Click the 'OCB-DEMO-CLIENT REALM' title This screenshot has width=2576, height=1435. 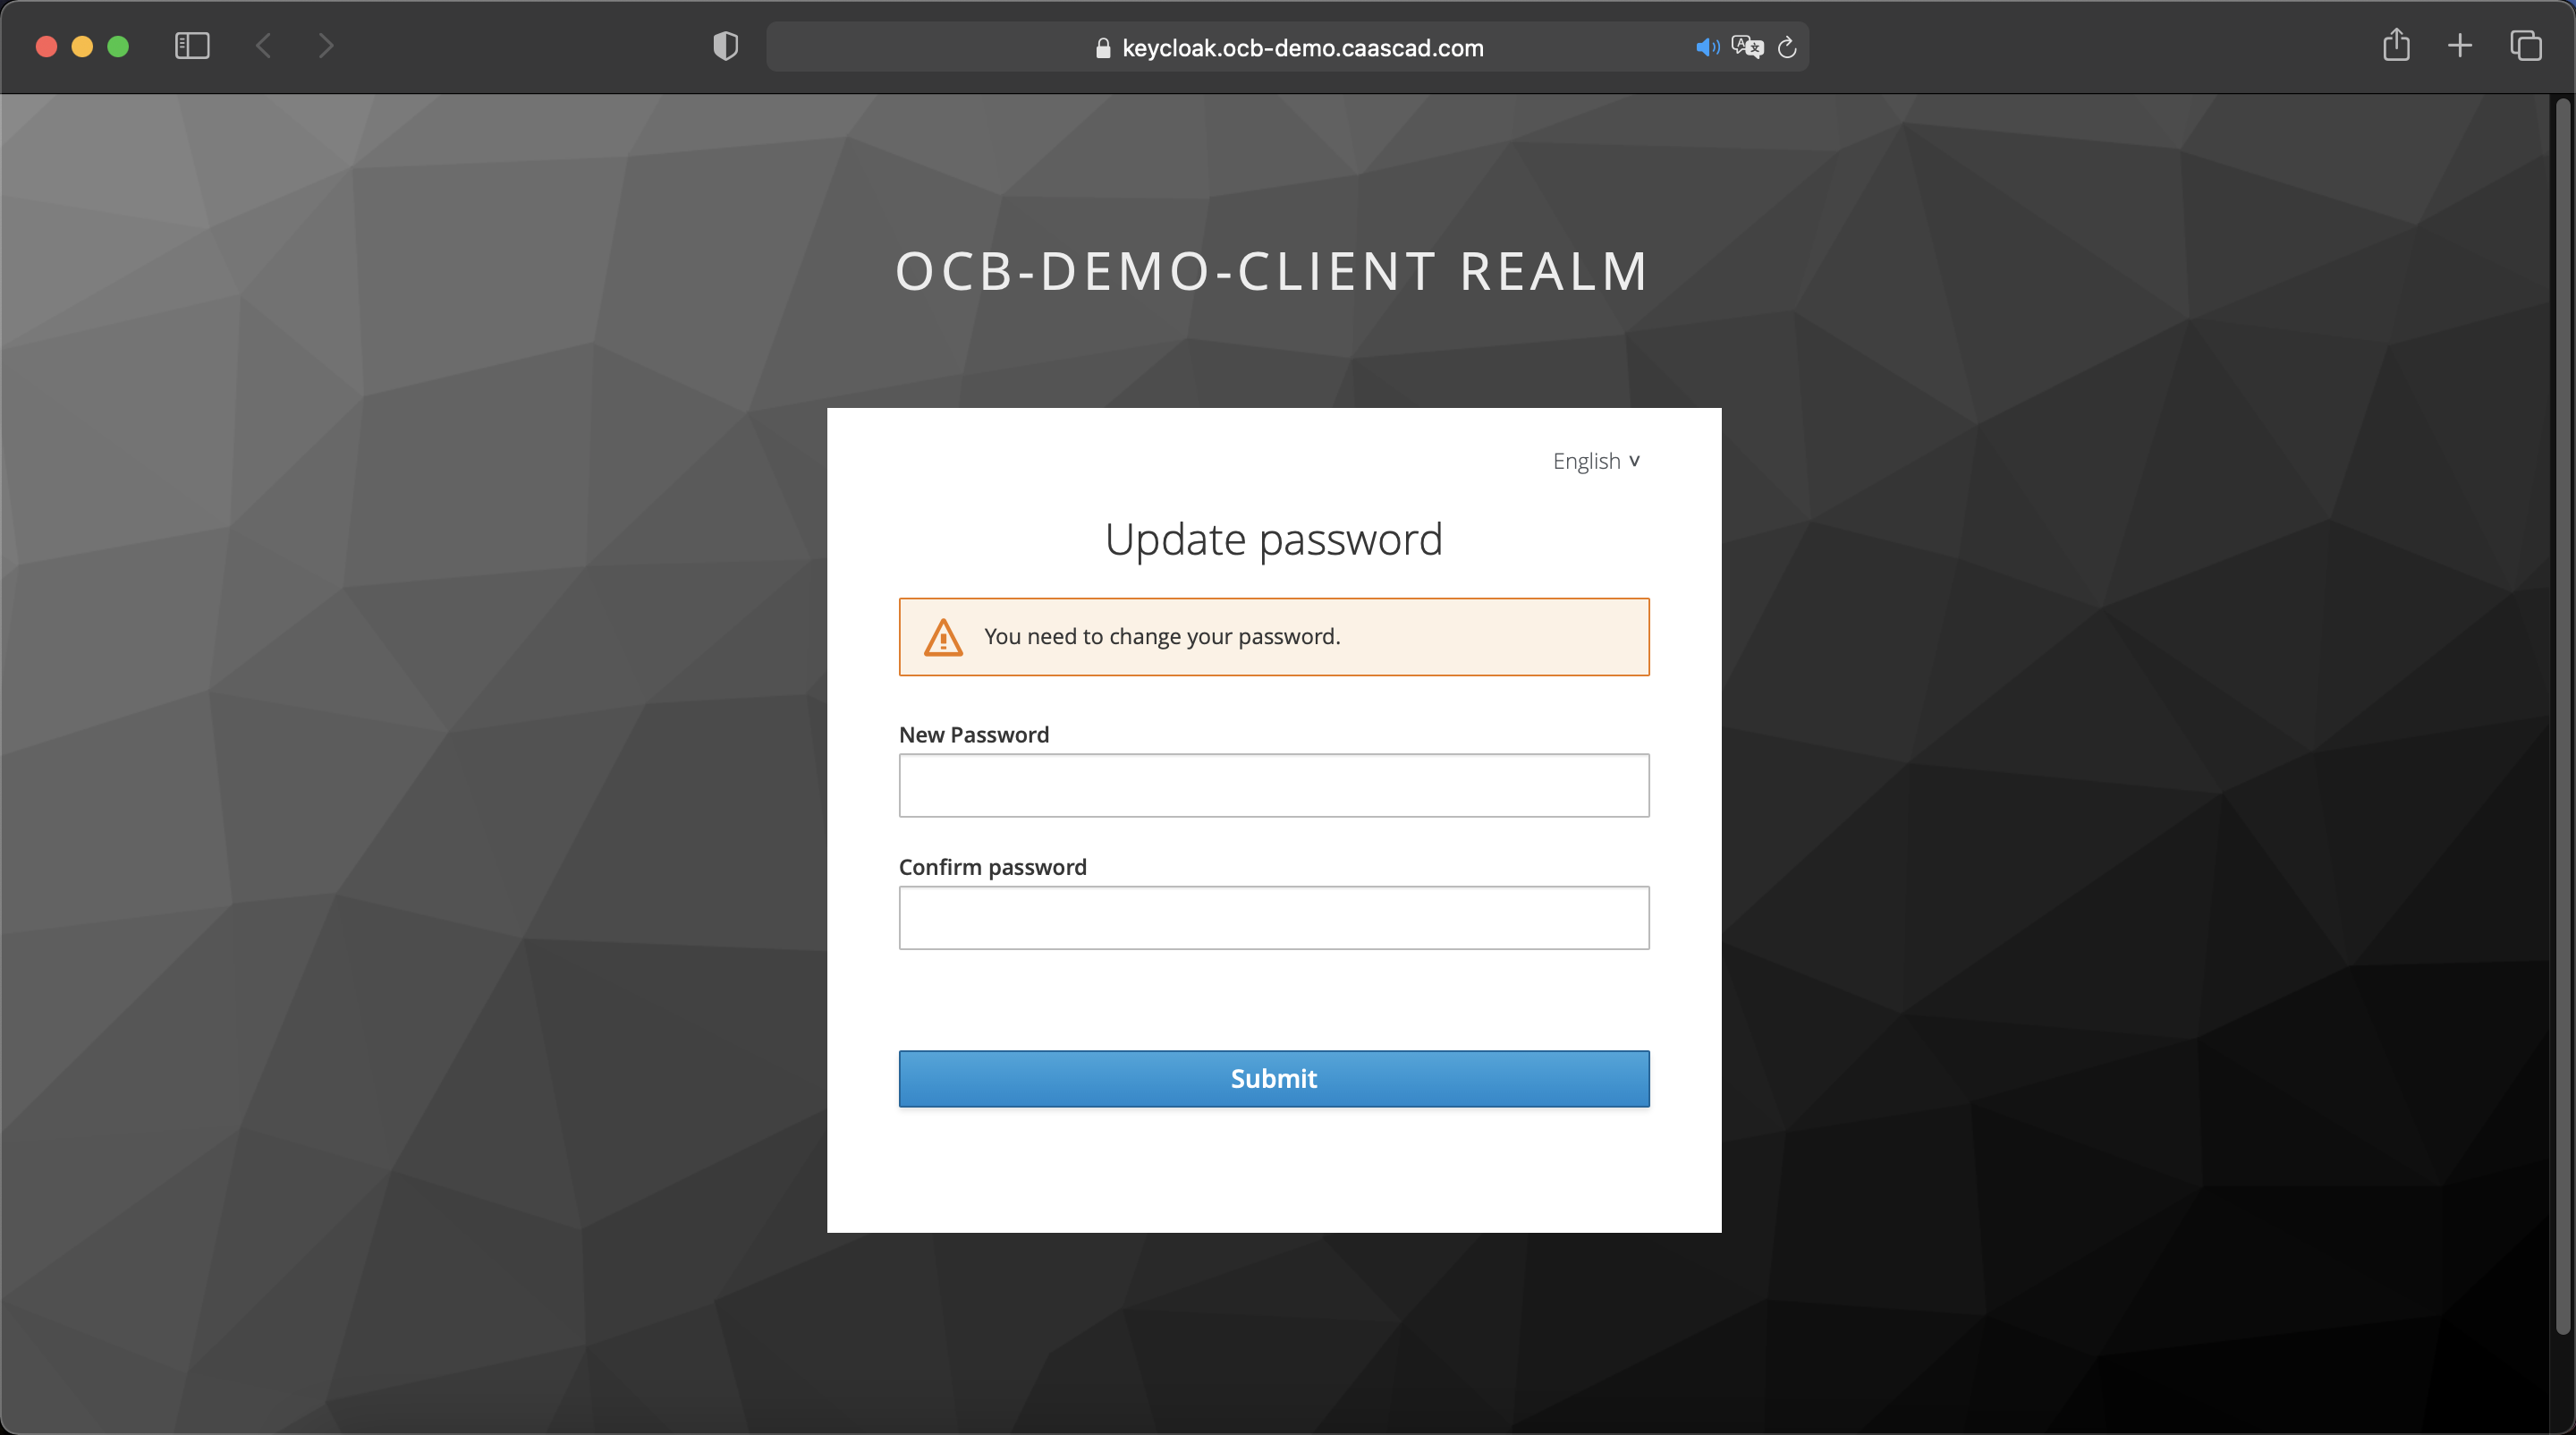(1272, 271)
